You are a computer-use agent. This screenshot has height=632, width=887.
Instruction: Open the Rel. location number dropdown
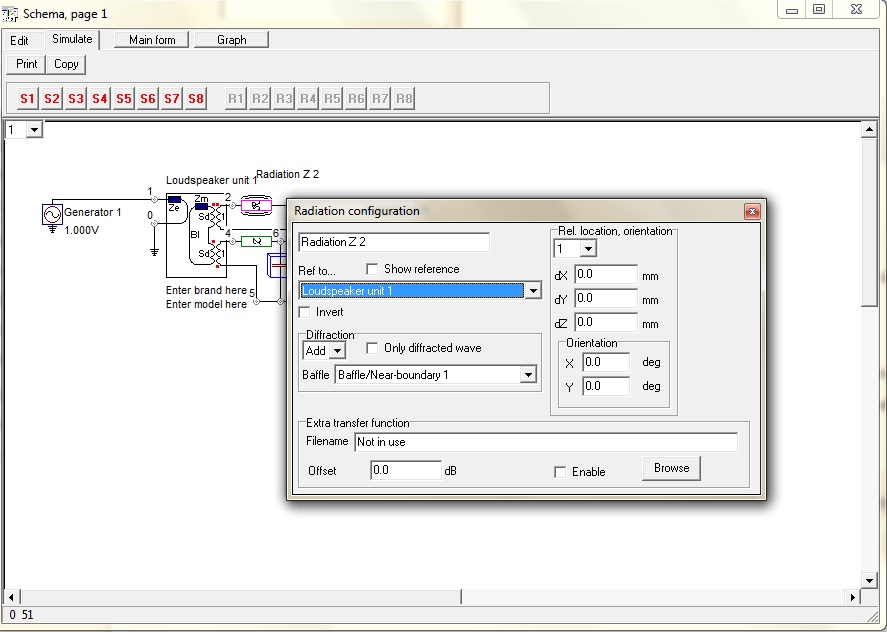tap(588, 248)
